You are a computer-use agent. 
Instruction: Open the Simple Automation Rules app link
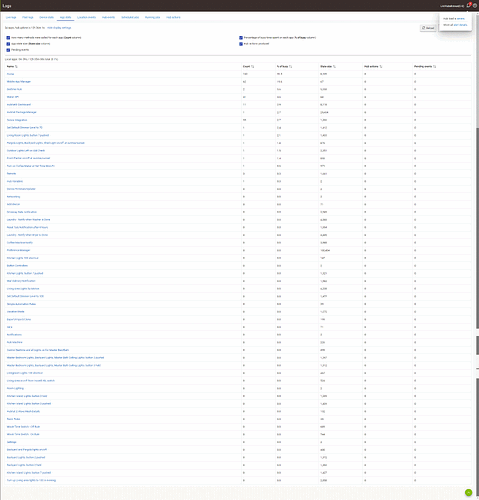click(21, 304)
